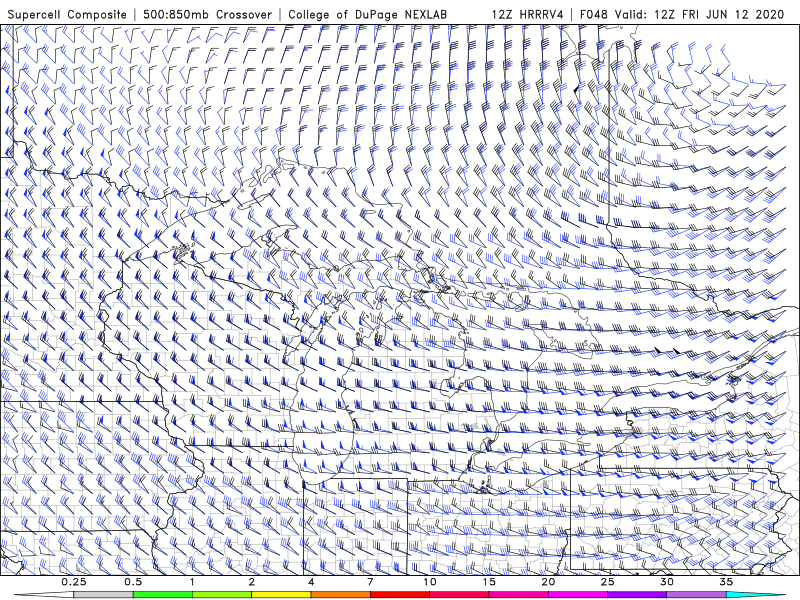The width and height of the screenshot is (800, 600).
Task: Click the colorbar label '4'
Action: [311, 582]
